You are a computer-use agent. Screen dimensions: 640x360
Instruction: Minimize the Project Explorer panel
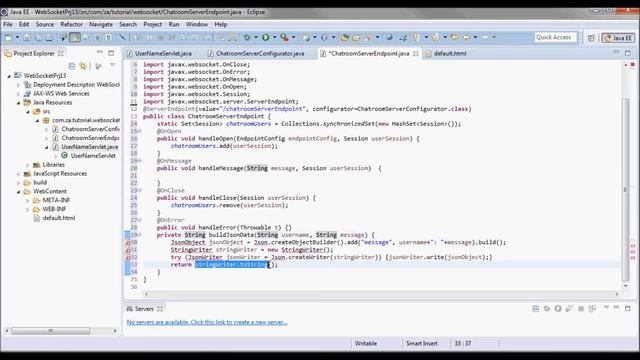[100, 53]
